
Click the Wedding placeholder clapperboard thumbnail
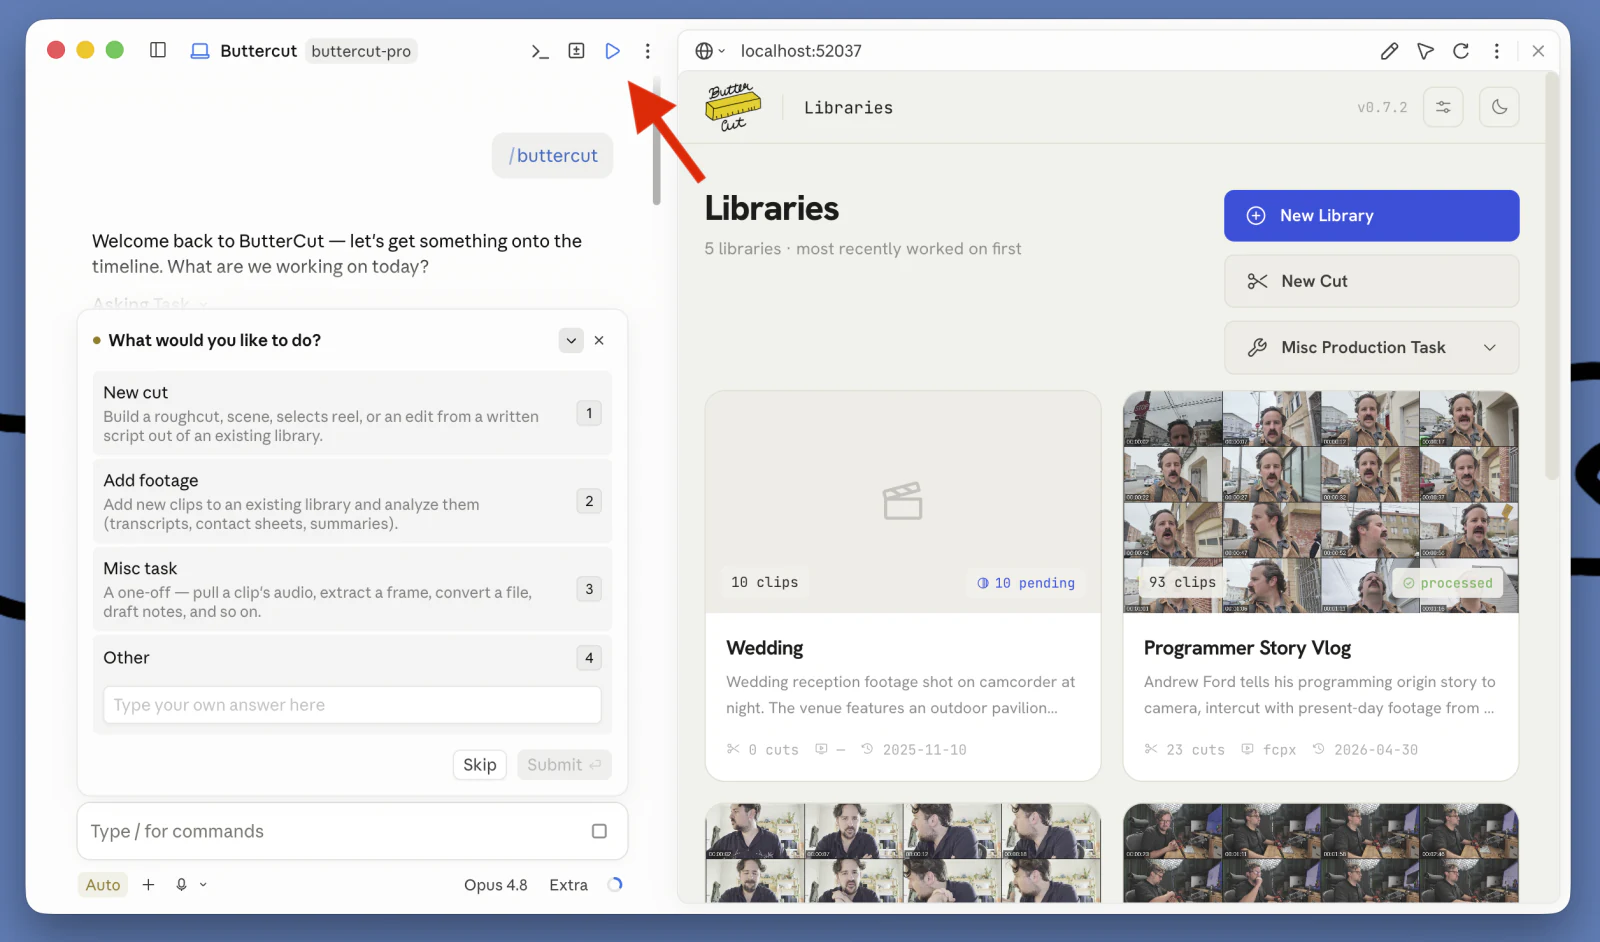click(x=902, y=501)
